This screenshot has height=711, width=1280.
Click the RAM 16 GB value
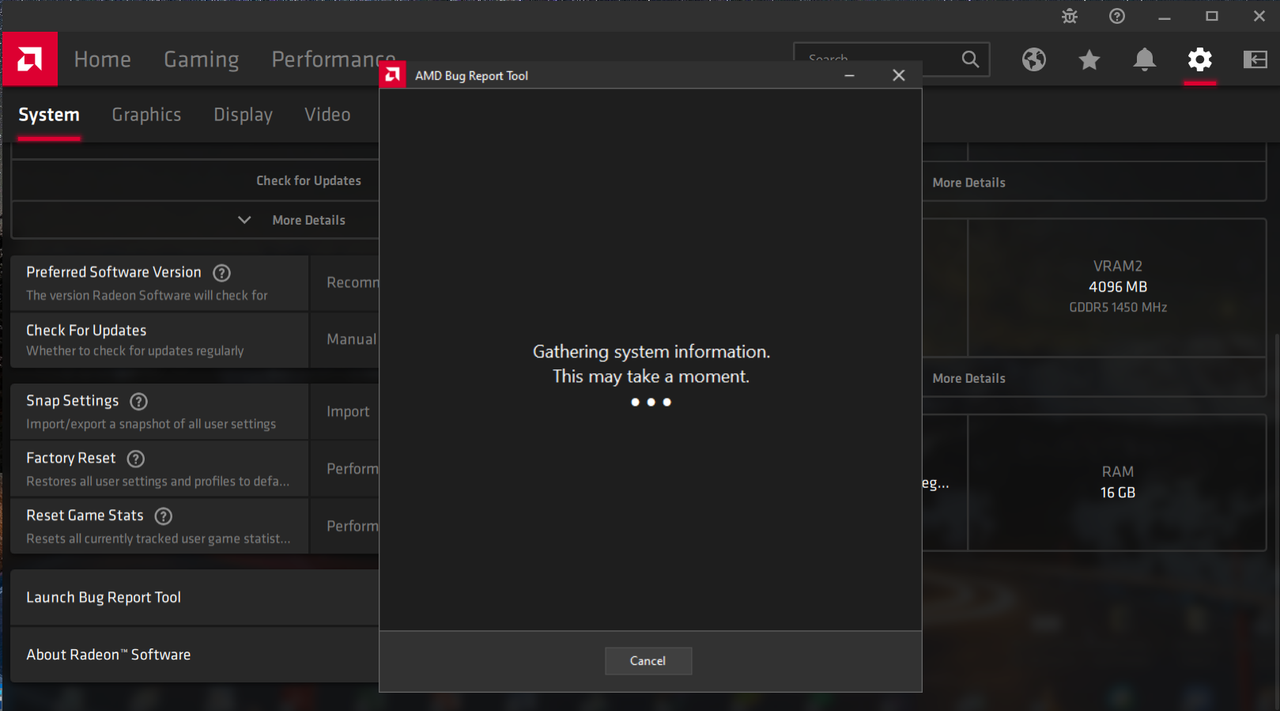(1118, 493)
